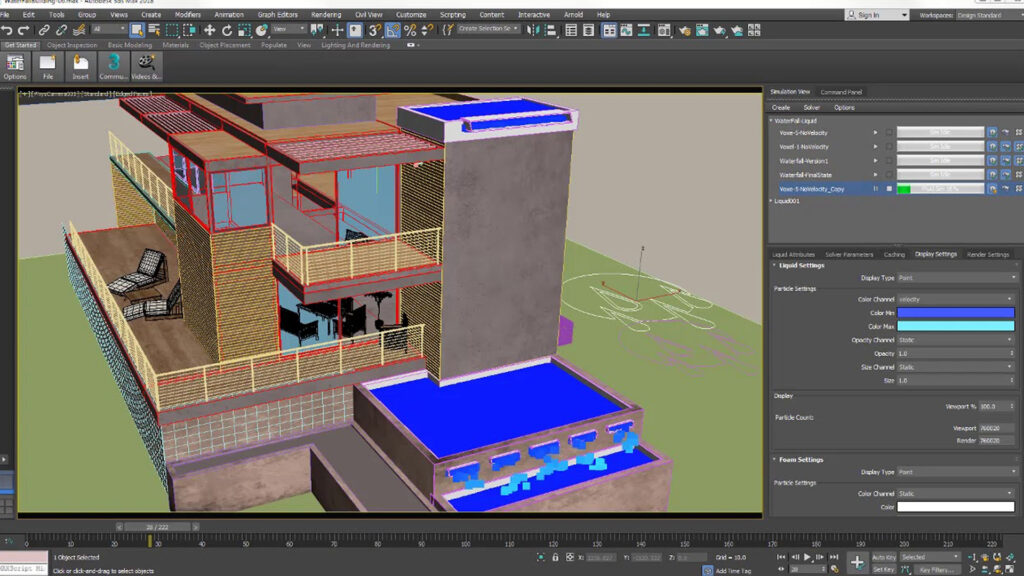Click Rectangular Selection Region icon

pyautogui.click(x=172, y=30)
